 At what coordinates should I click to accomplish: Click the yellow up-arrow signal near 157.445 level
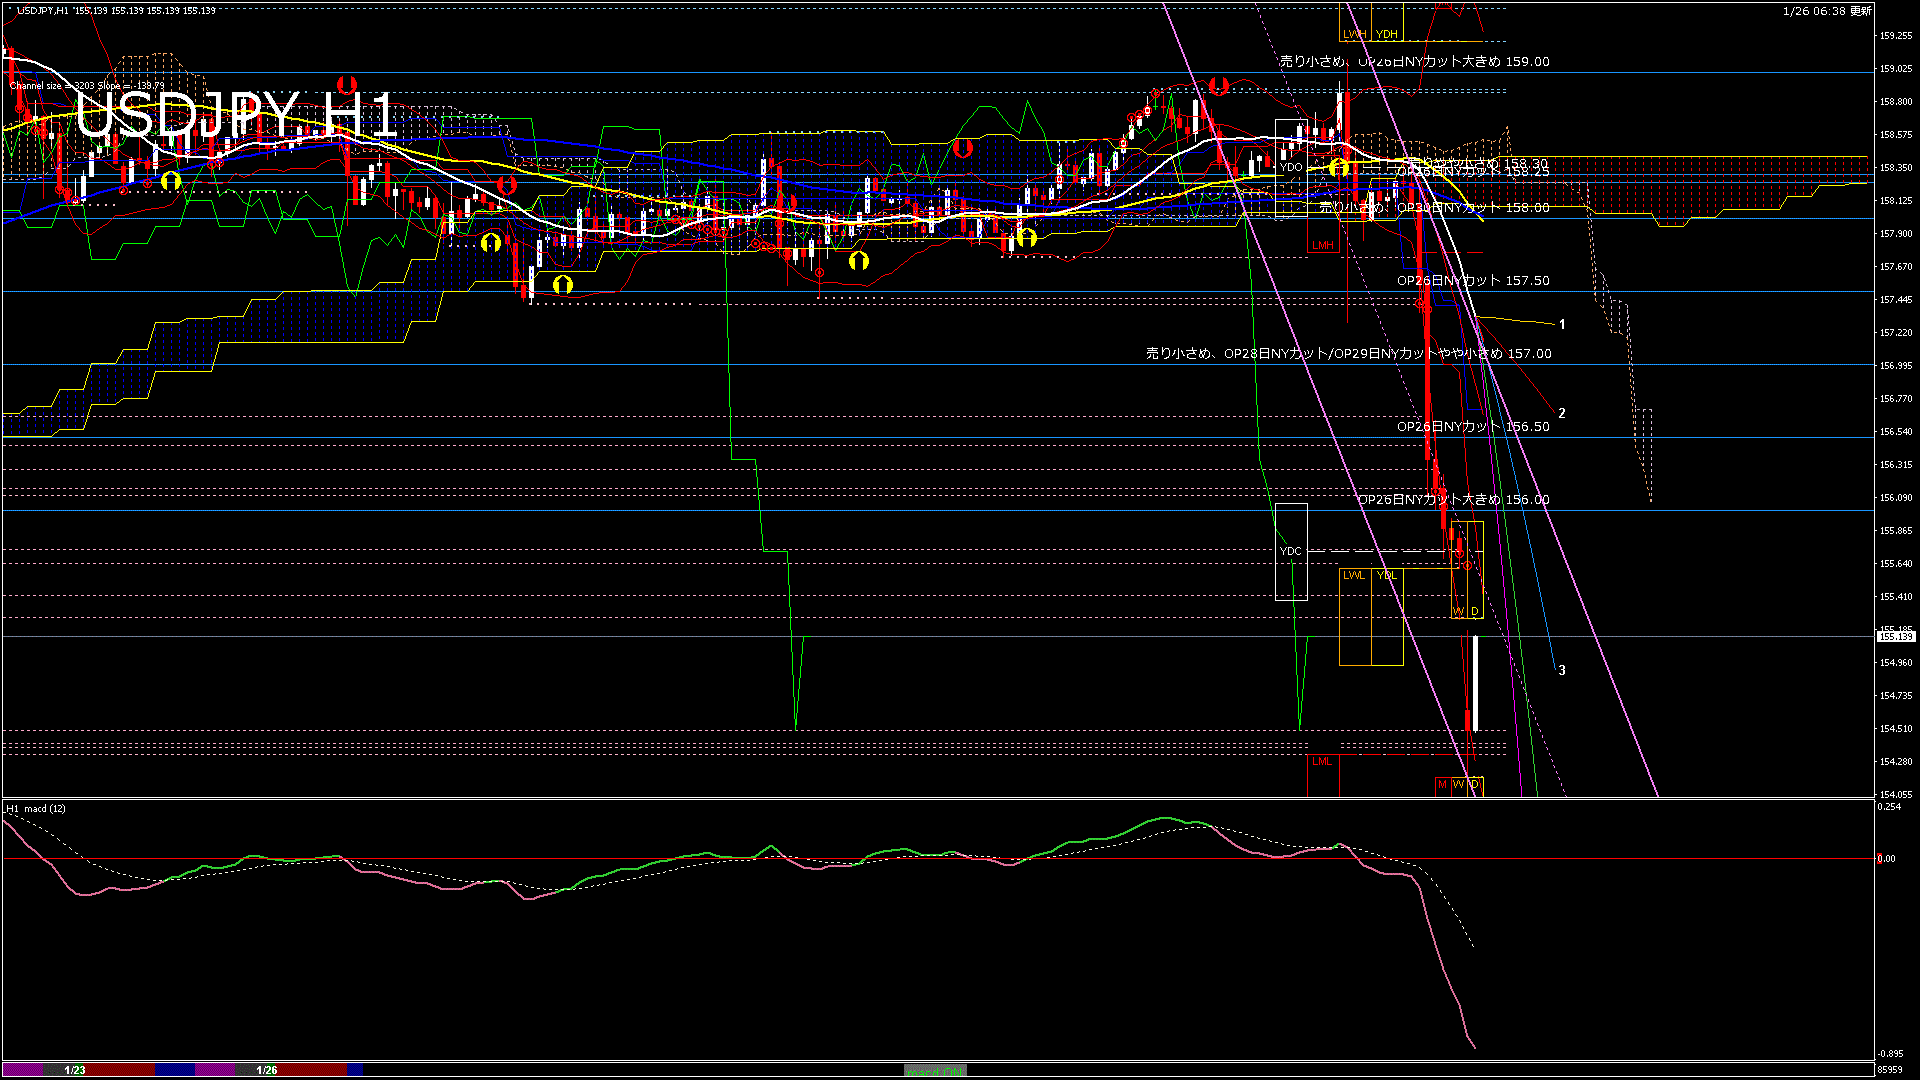[562, 285]
